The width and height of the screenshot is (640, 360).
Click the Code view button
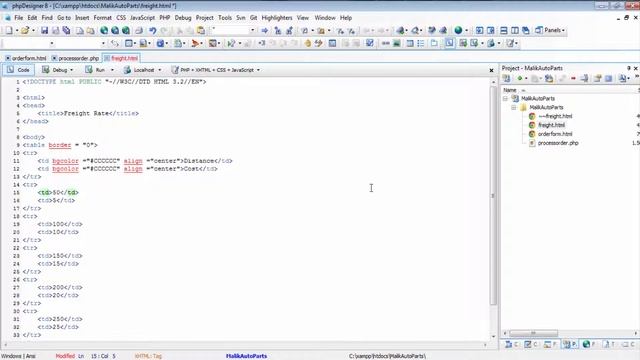(18, 70)
